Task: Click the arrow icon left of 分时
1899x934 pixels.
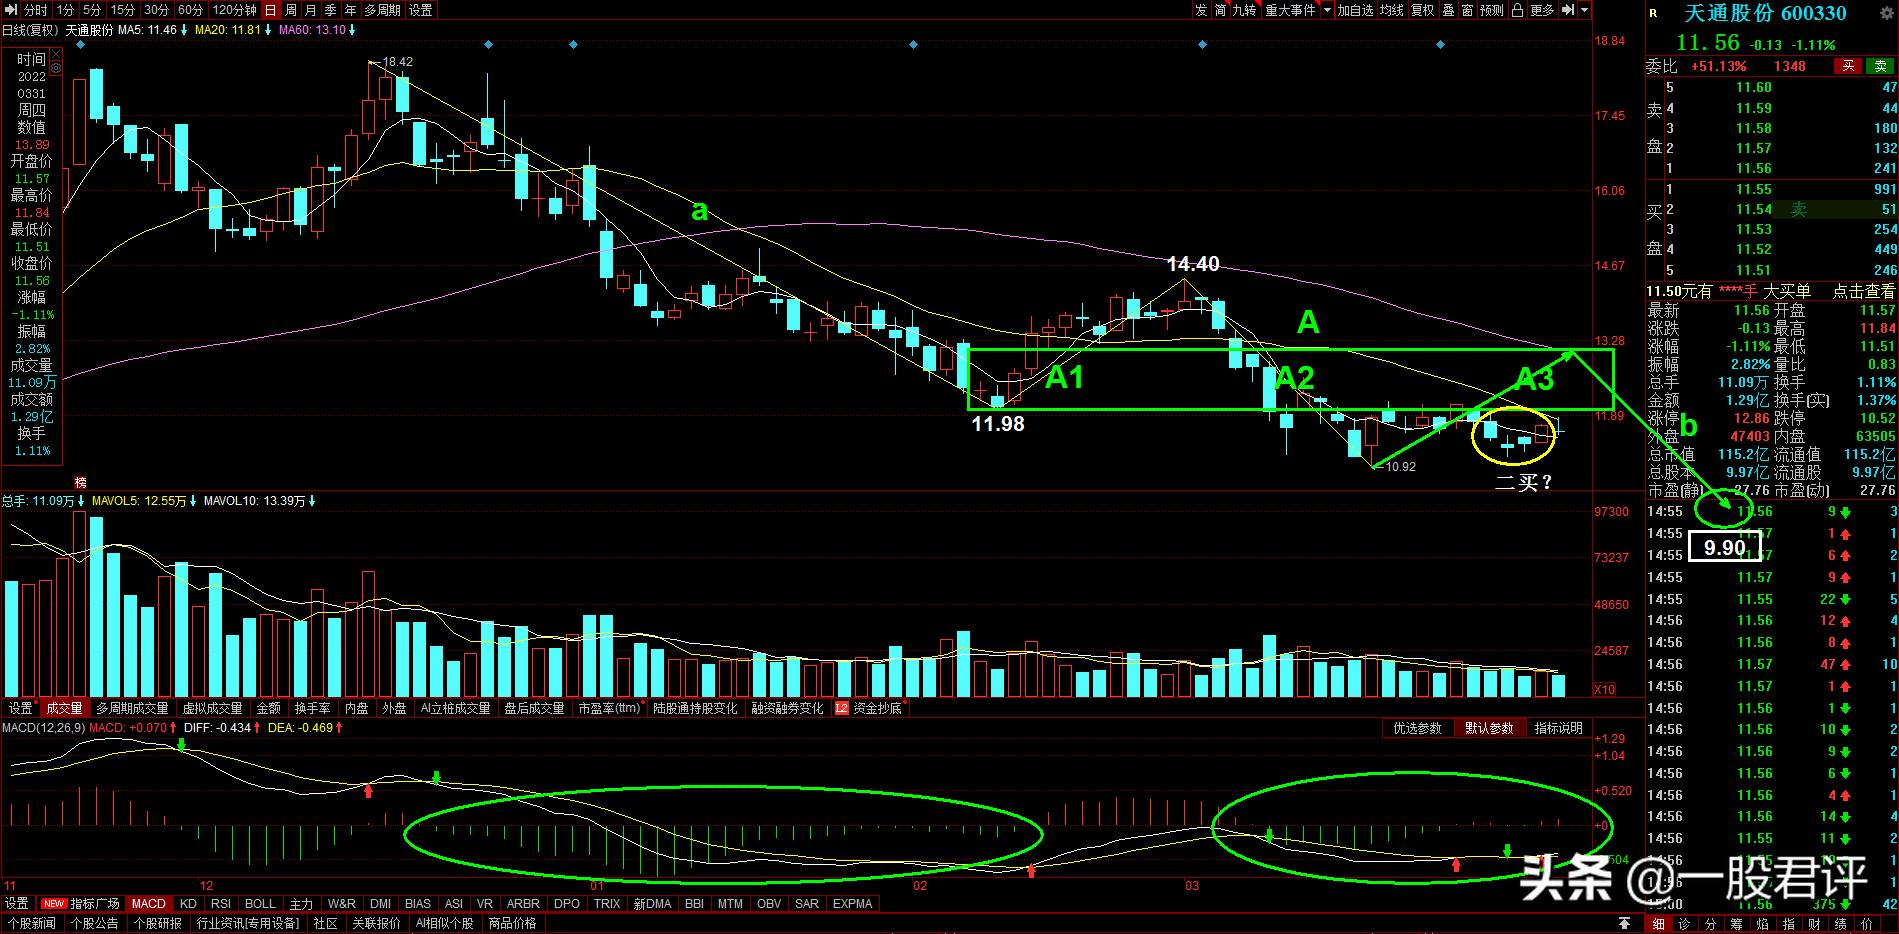Action: pos(10,10)
